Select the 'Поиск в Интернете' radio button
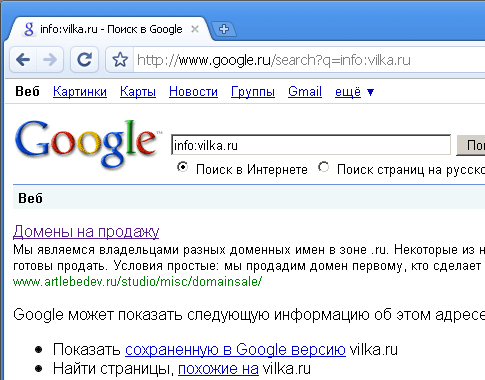Viewport: 485px width, 380px height. [x=182, y=167]
